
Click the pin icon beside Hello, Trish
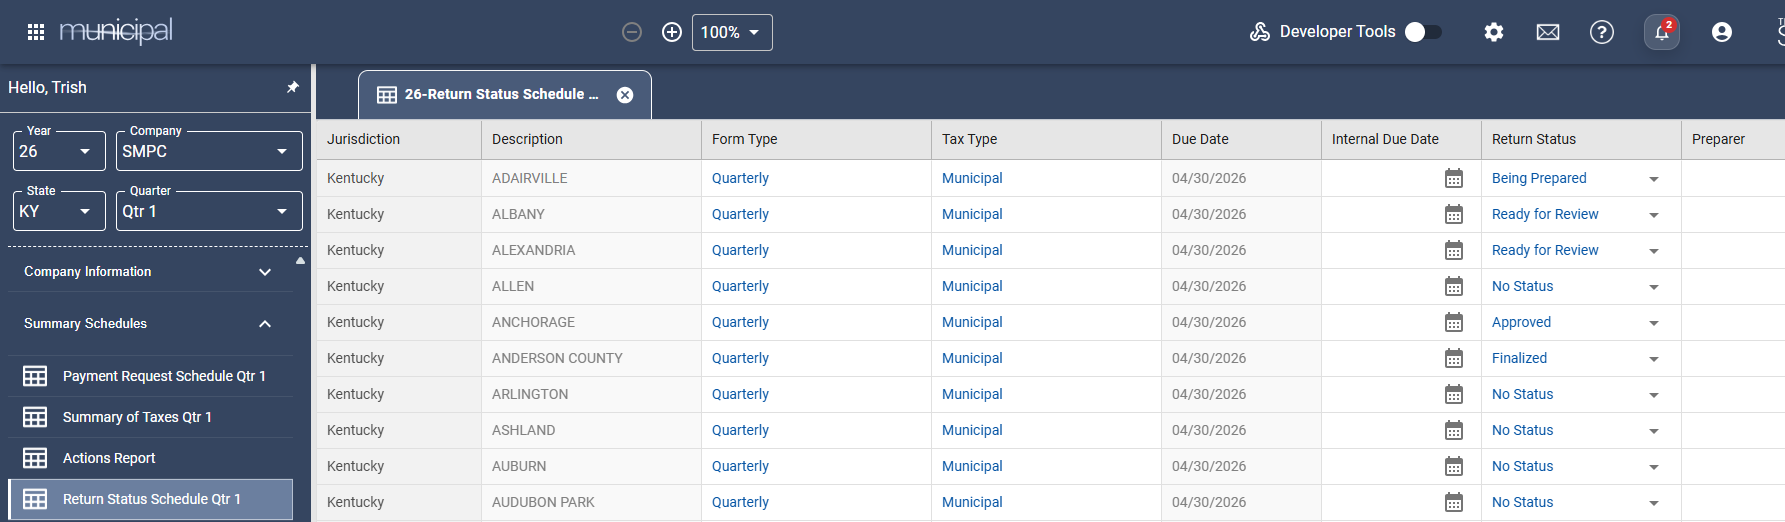[293, 87]
